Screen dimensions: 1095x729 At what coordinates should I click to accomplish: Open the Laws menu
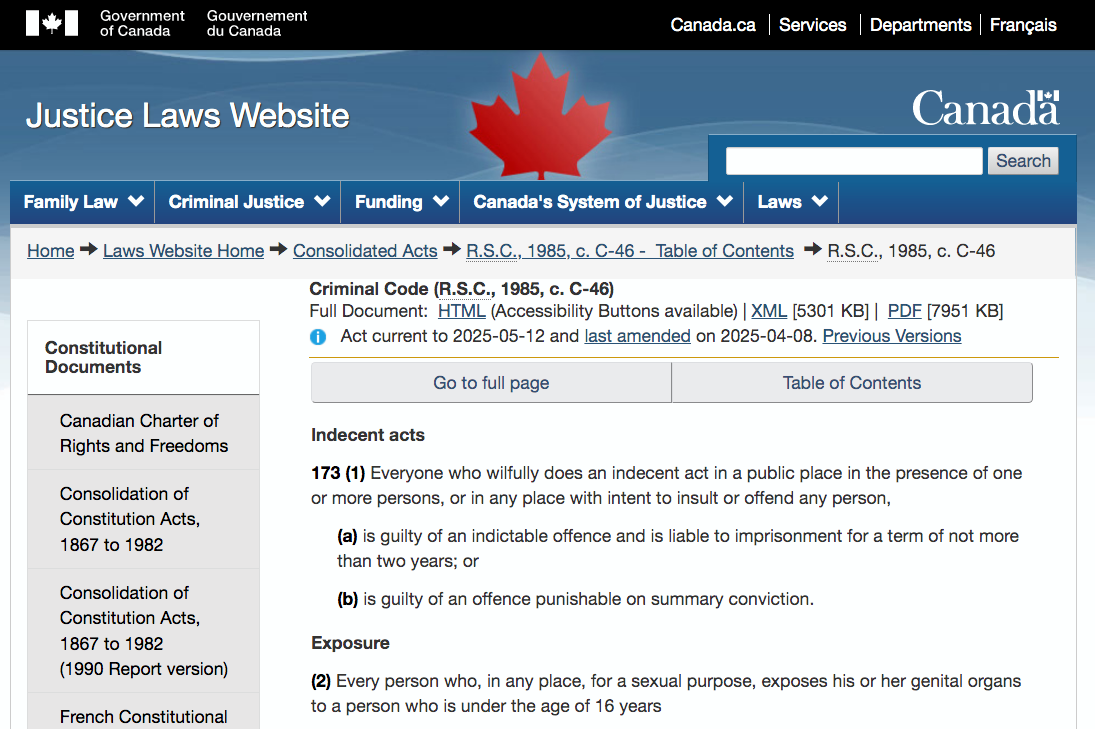click(791, 202)
